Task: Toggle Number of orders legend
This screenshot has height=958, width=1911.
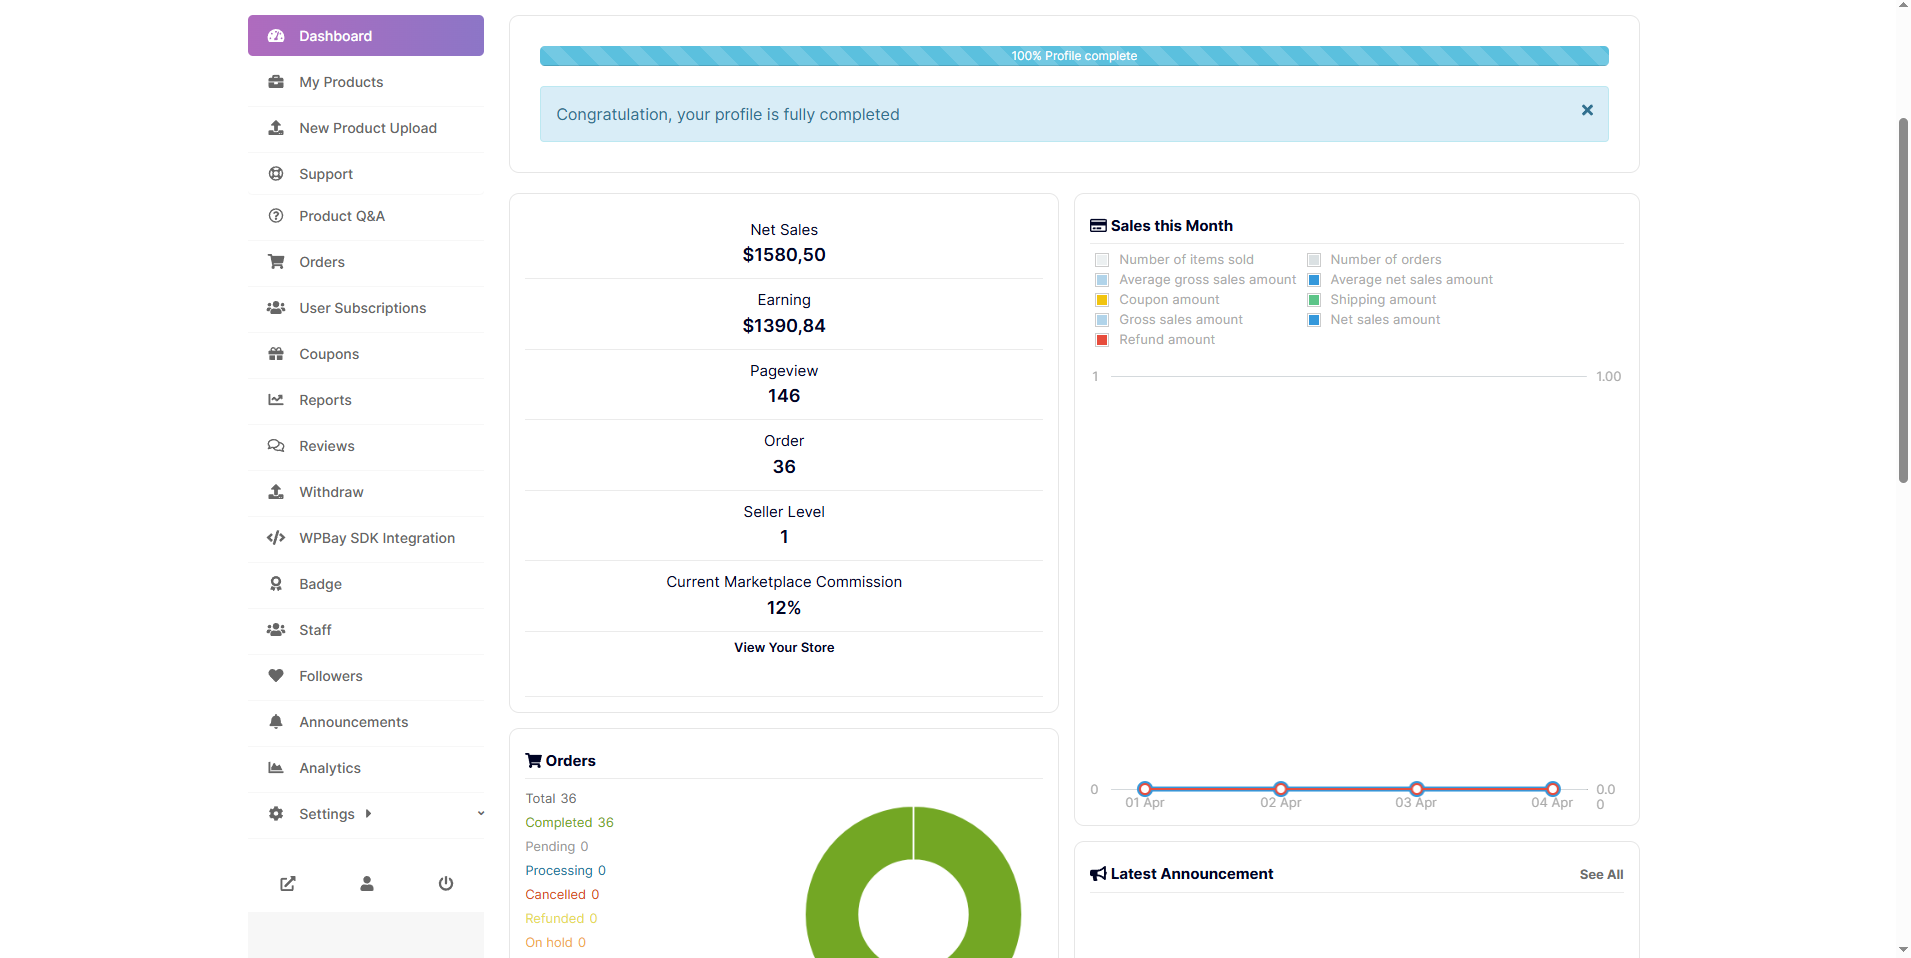Action: (1374, 260)
